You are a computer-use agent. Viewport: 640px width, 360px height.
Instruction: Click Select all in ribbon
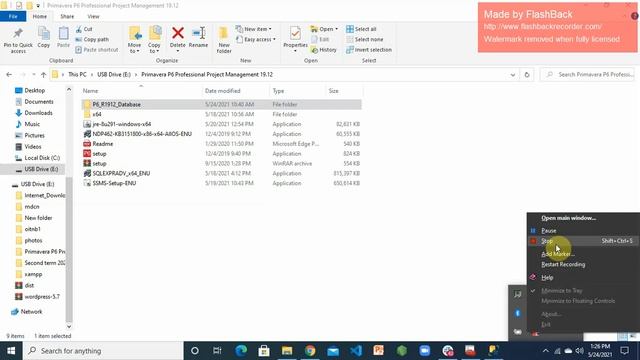pos(361,29)
